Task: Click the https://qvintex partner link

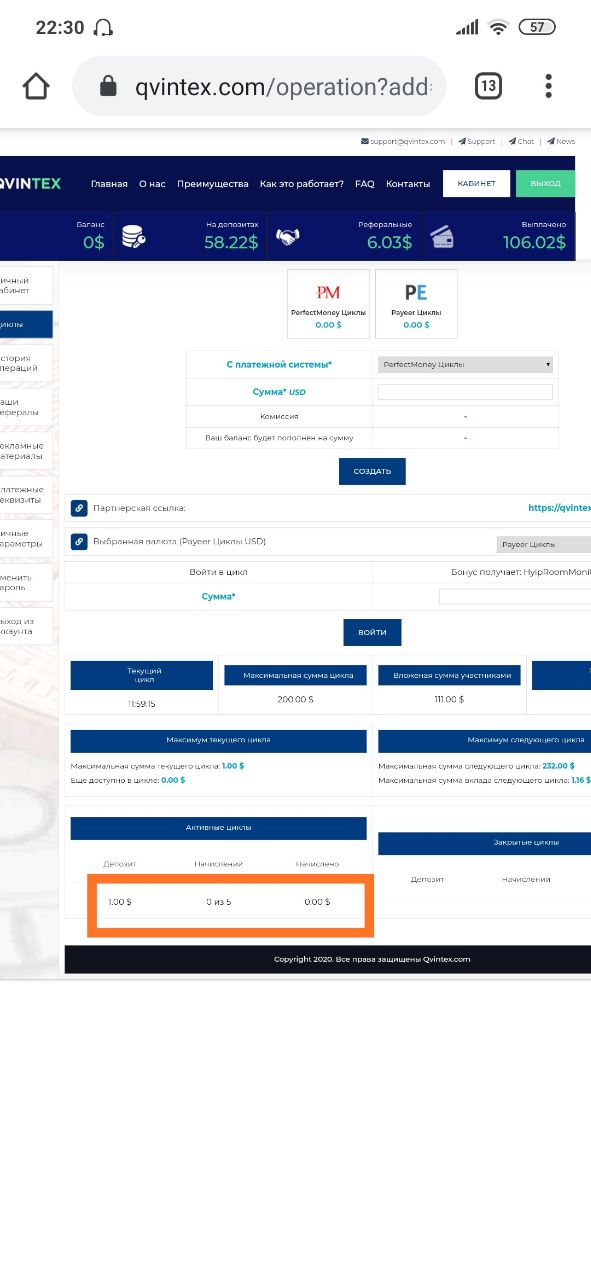Action: click(559, 508)
